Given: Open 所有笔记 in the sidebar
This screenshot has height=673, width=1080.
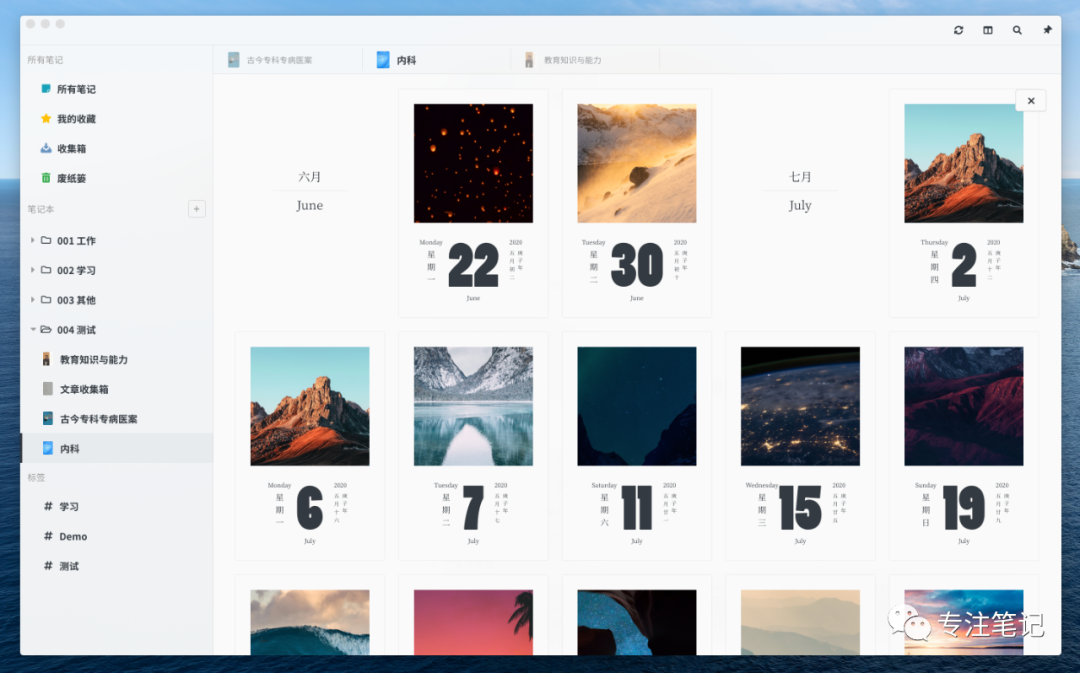Looking at the screenshot, I should point(76,89).
